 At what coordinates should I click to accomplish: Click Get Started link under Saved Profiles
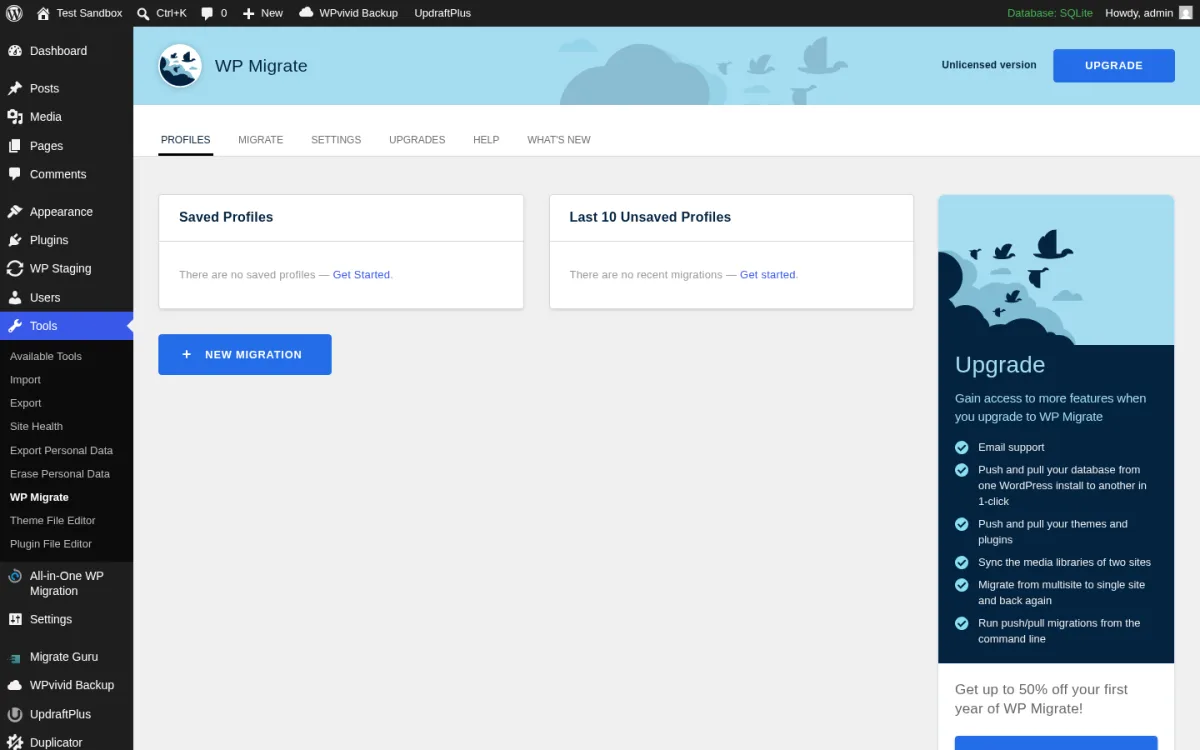pos(361,275)
